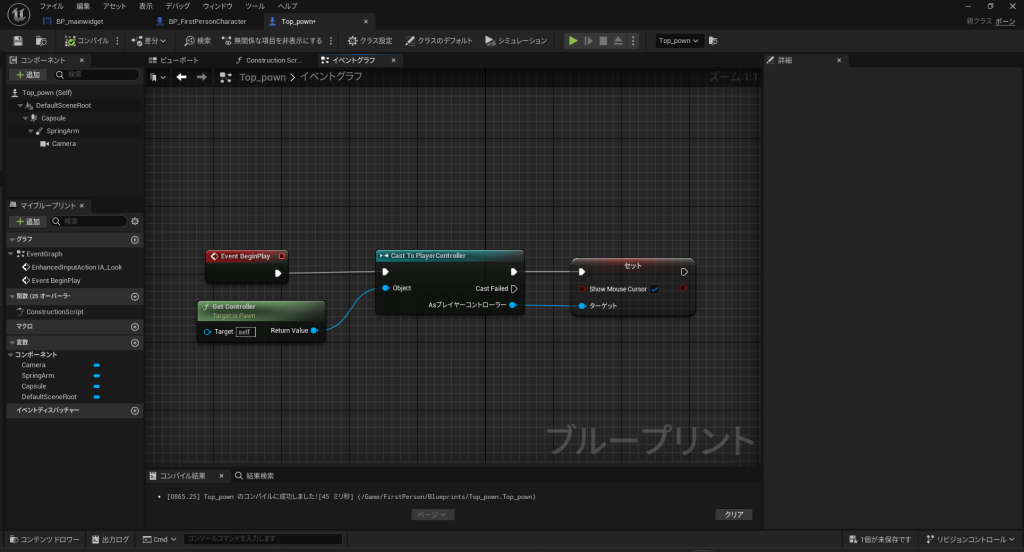1024x552 pixels.
Task: Toggle the Show Mouse Cursor checkbox
Action: [x=654, y=289]
